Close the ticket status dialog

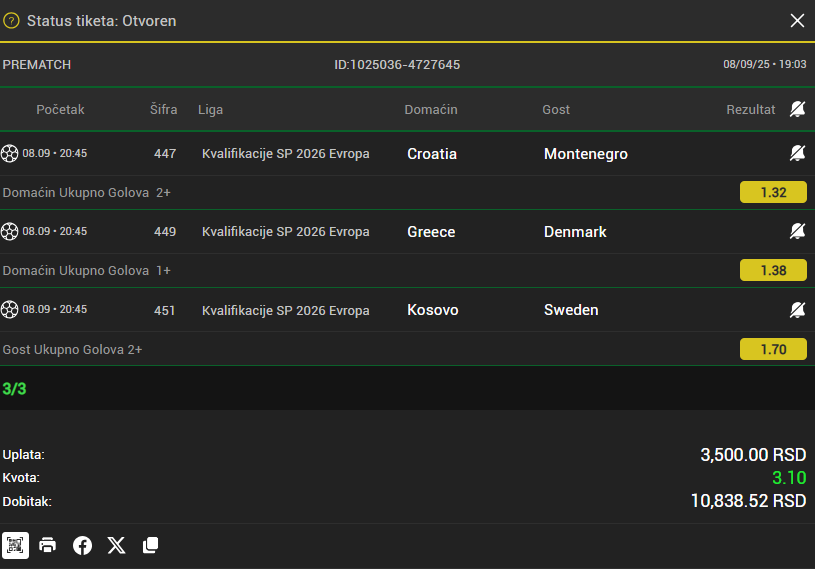pyautogui.click(x=797, y=21)
